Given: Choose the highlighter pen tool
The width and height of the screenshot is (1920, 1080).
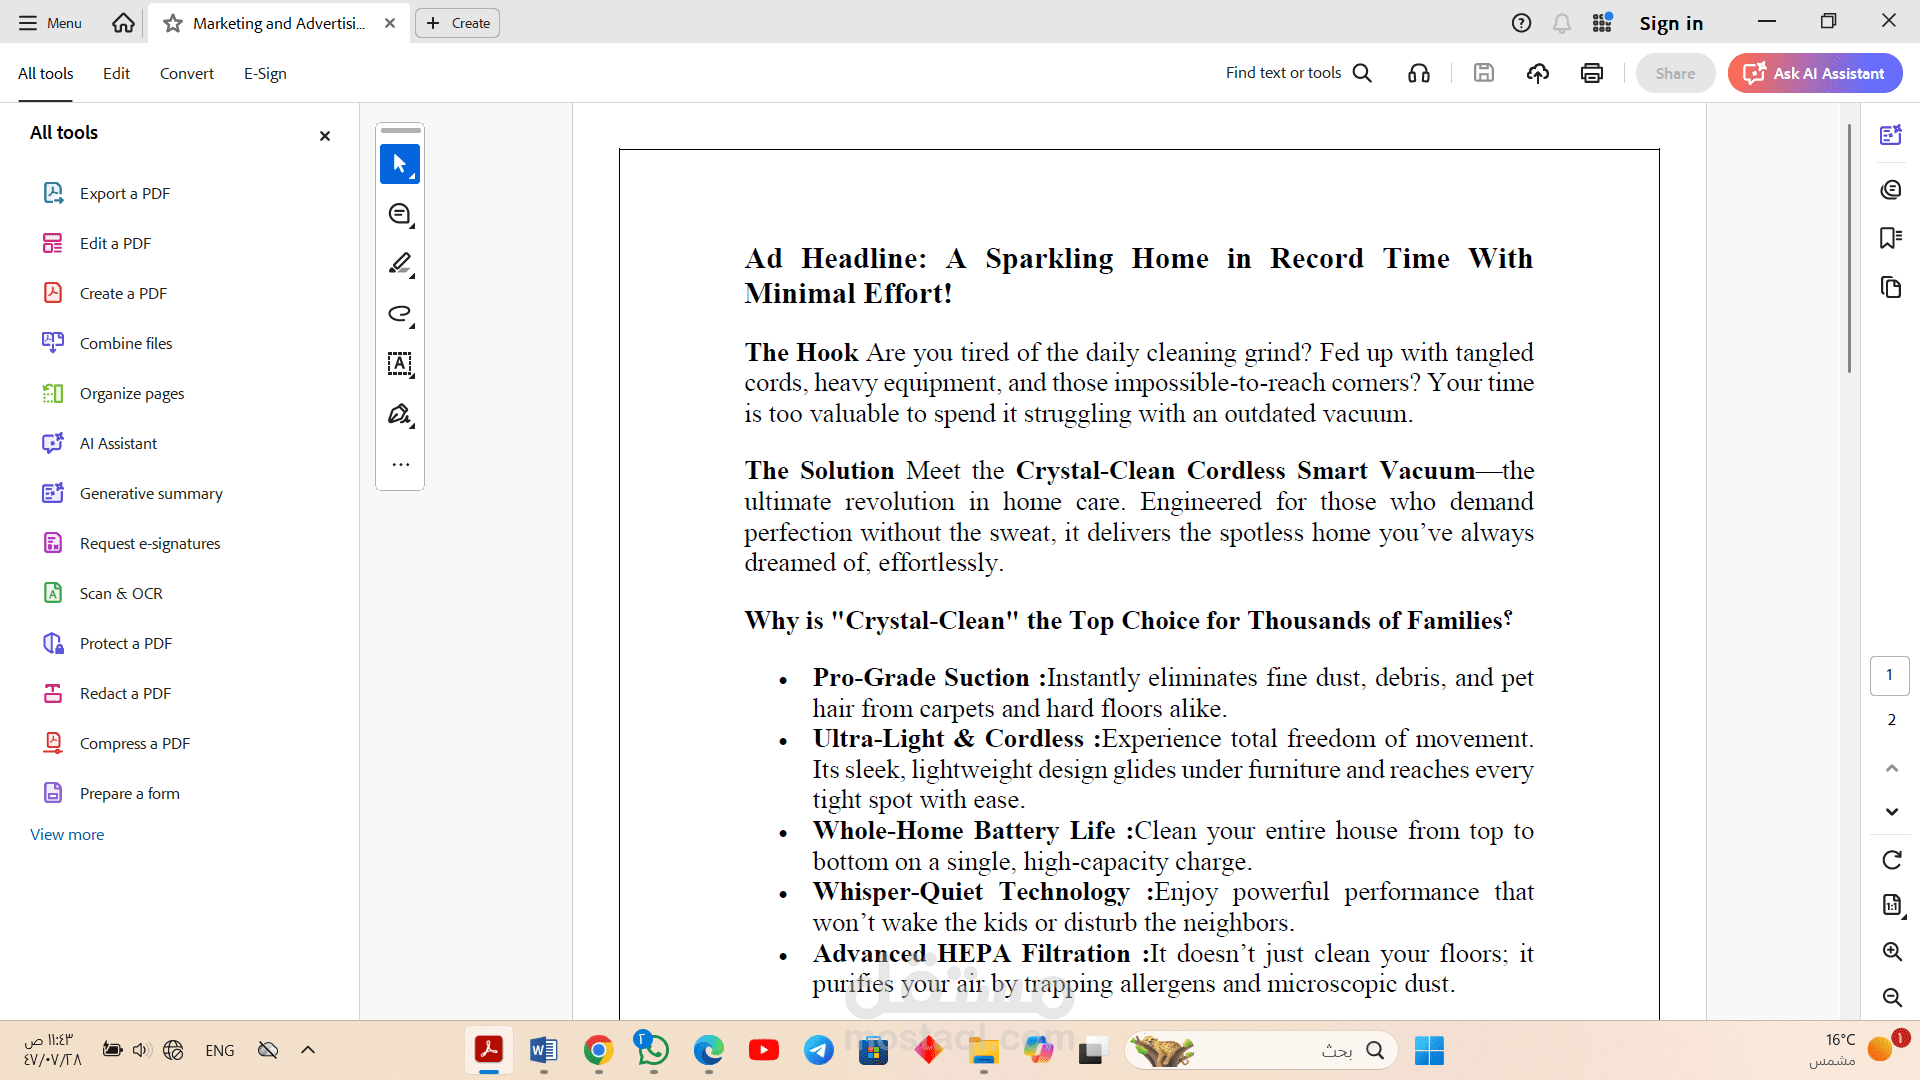Looking at the screenshot, I should (x=400, y=264).
